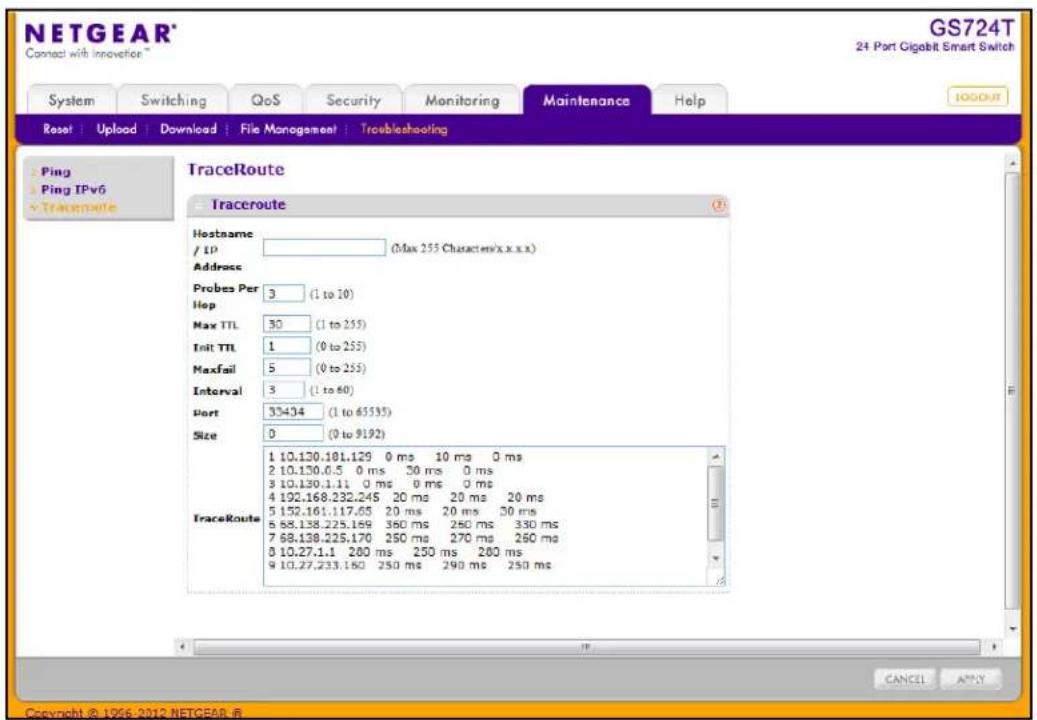This screenshot has height=720, width=1037.
Task: Click the page vertical scrollbar up arrow
Action: pos(1013,163)
